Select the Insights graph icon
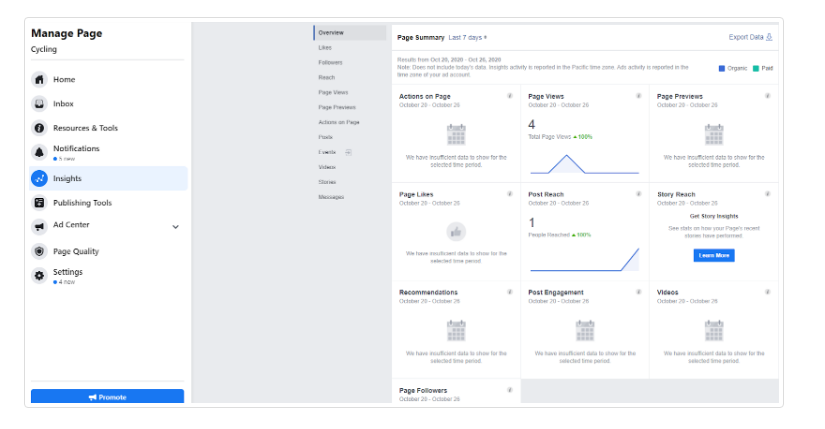The width and height of the screenshot is (825, 429). tap(39, 178)
